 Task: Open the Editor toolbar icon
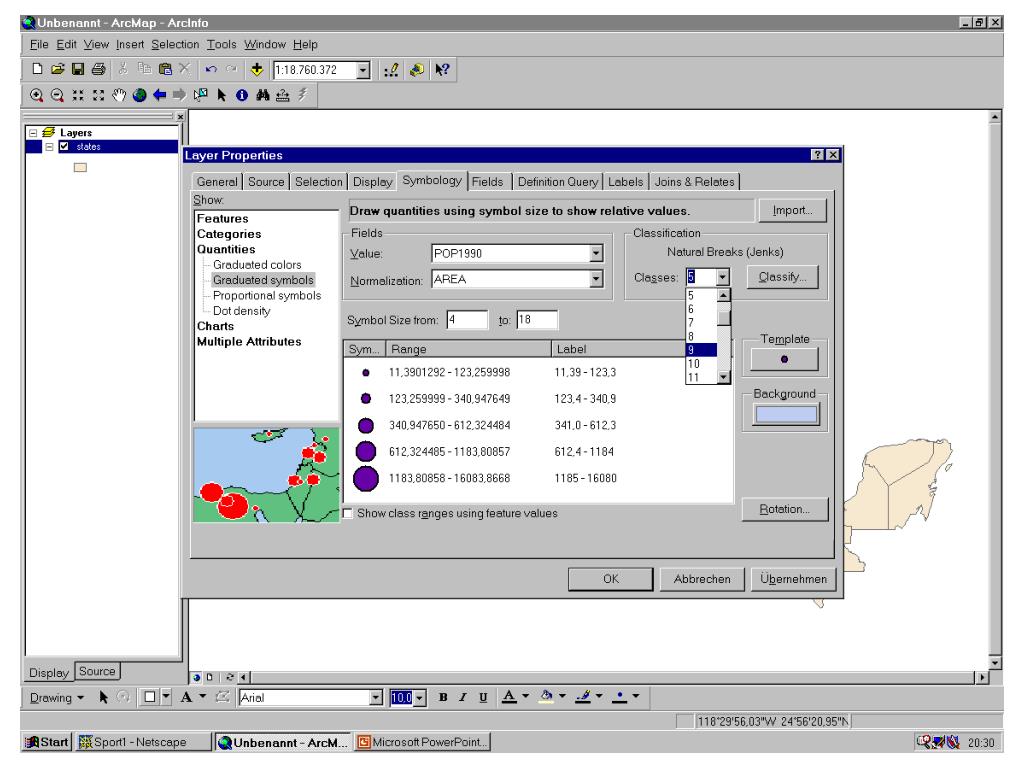391,70
